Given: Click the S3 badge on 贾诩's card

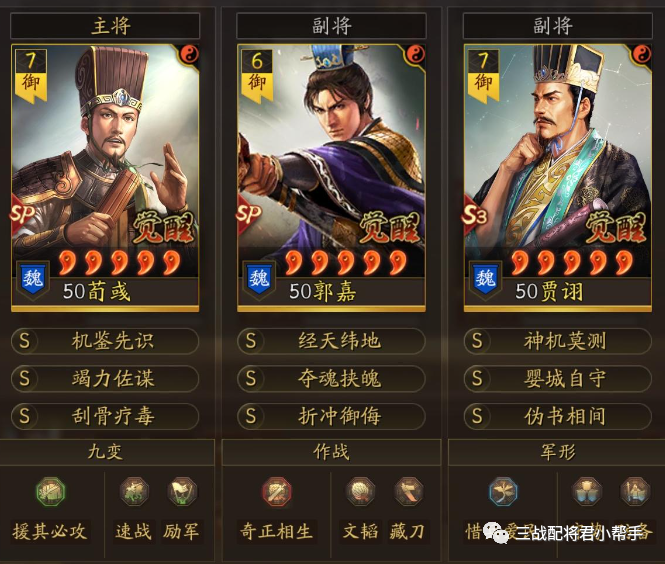Looking at the screenshot, I should coord(474,215).
